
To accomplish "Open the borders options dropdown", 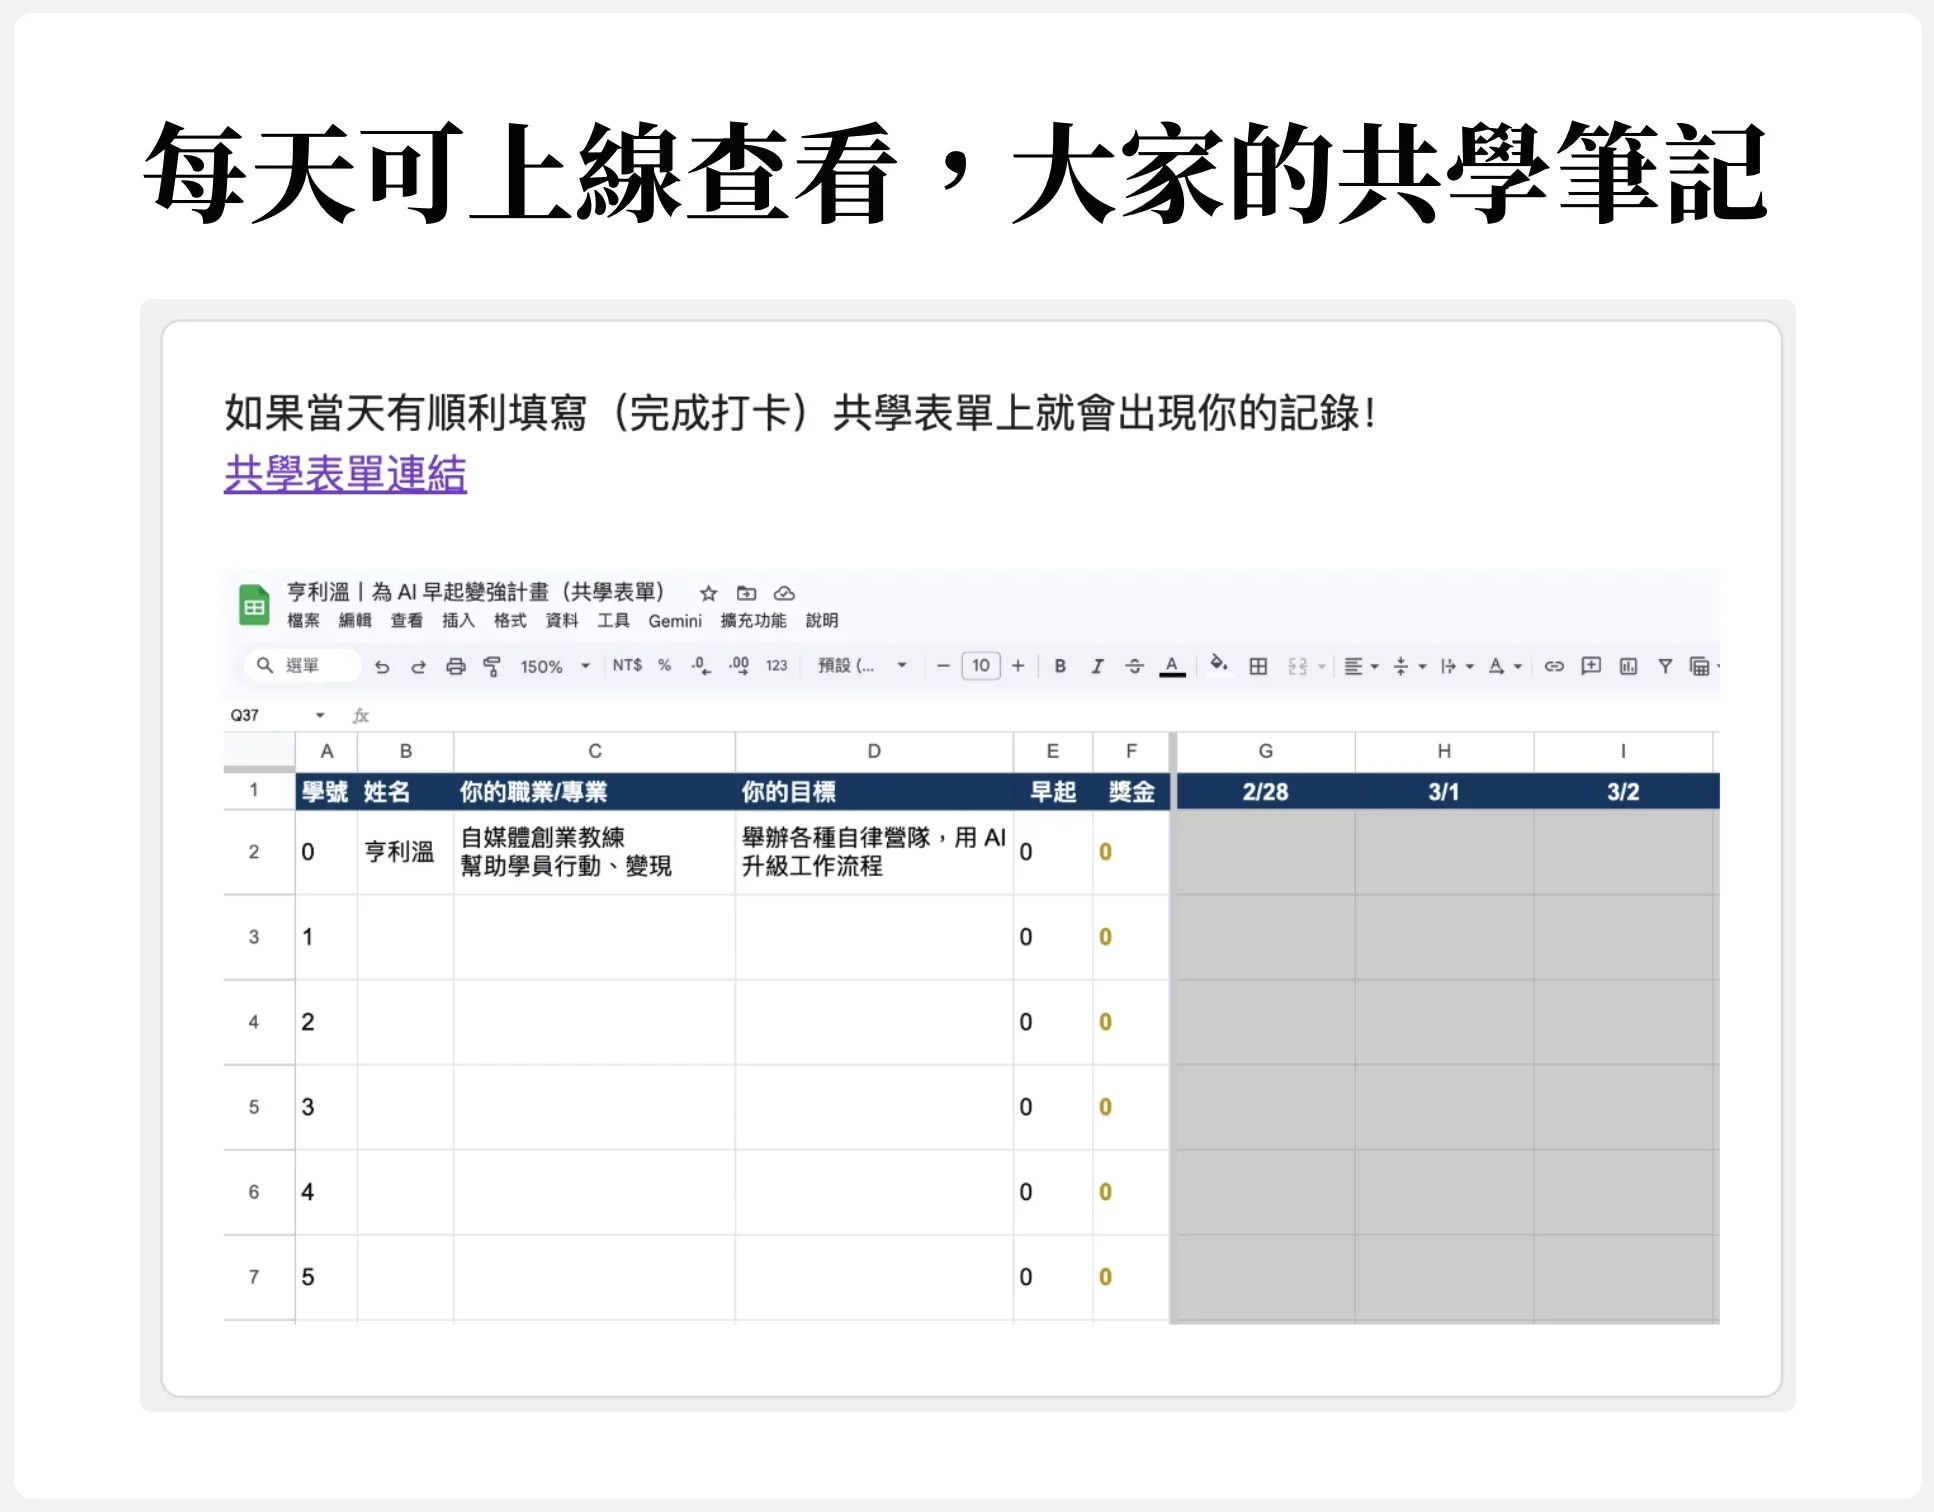I will [1258, 666].
